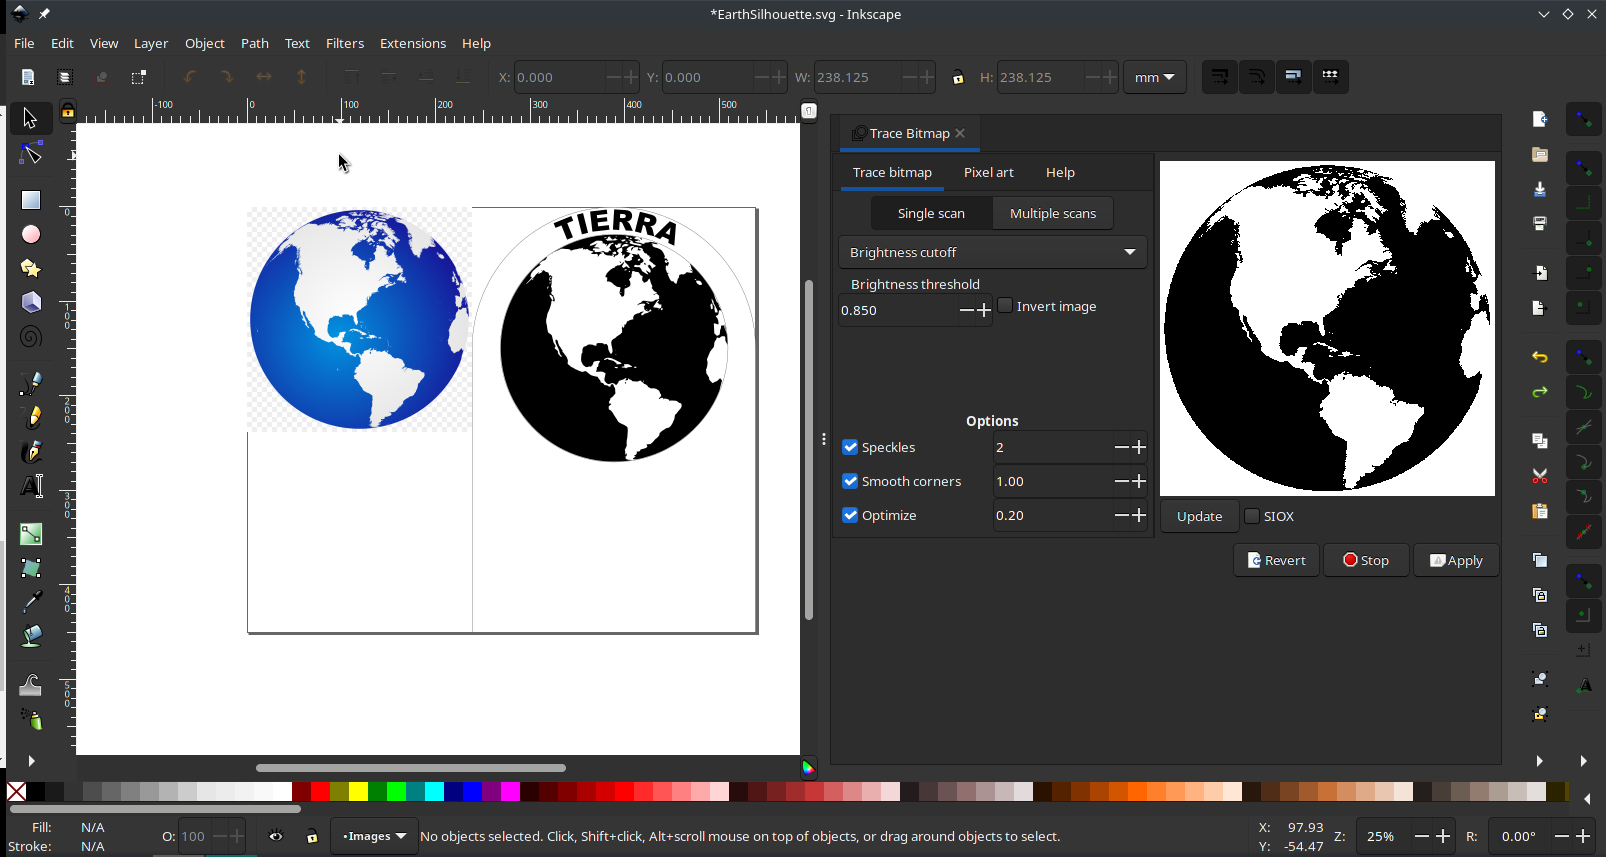Uncheck the Smooth corners checkbox
Screen dimensions: 1606x857
(850, 481)
